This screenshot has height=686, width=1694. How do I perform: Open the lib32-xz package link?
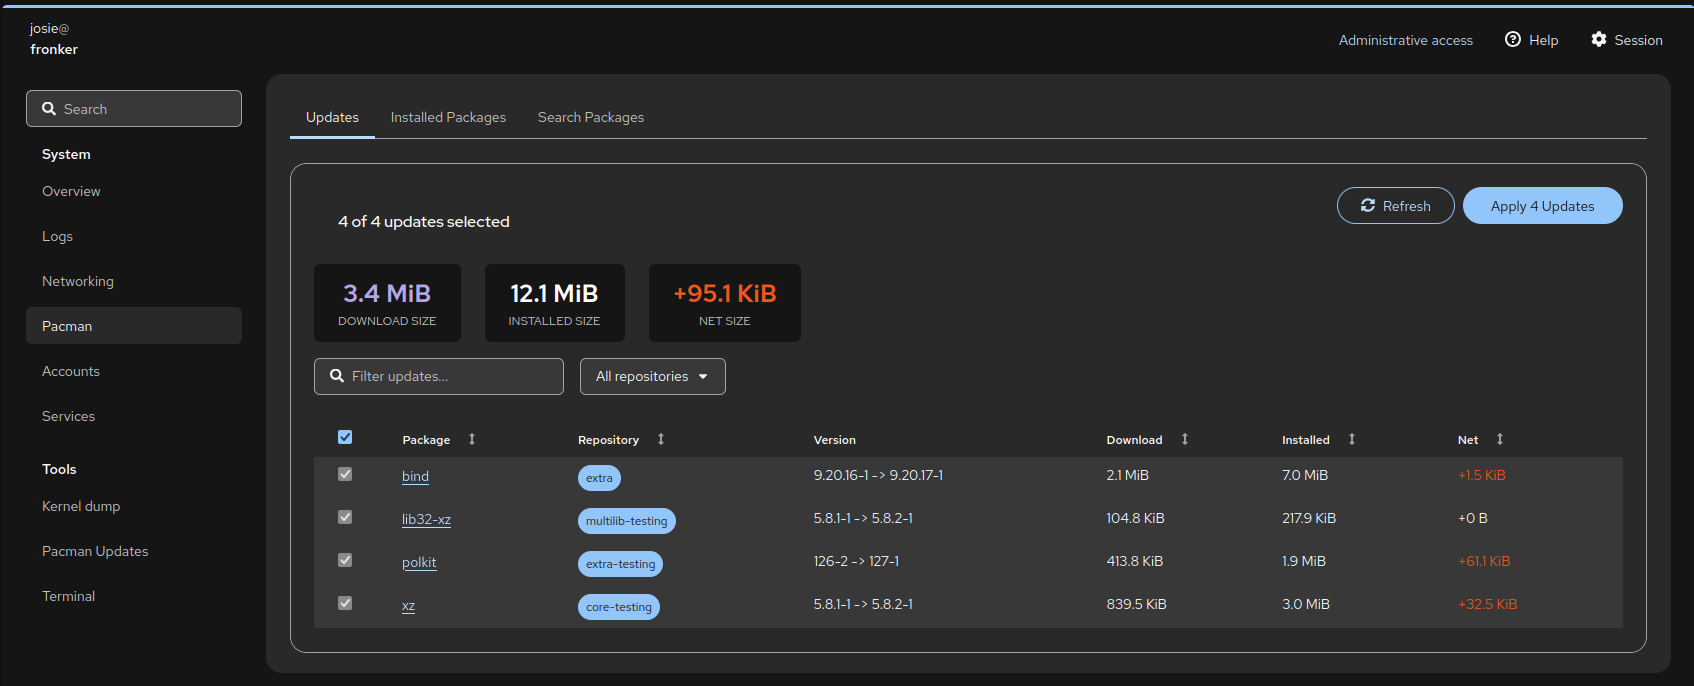426,519
